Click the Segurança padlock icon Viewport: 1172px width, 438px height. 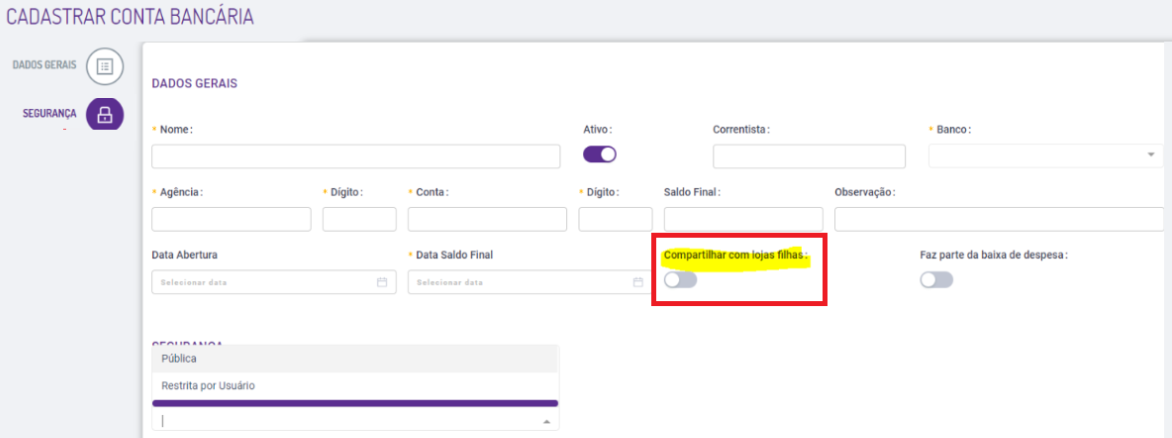click(104, 114)
